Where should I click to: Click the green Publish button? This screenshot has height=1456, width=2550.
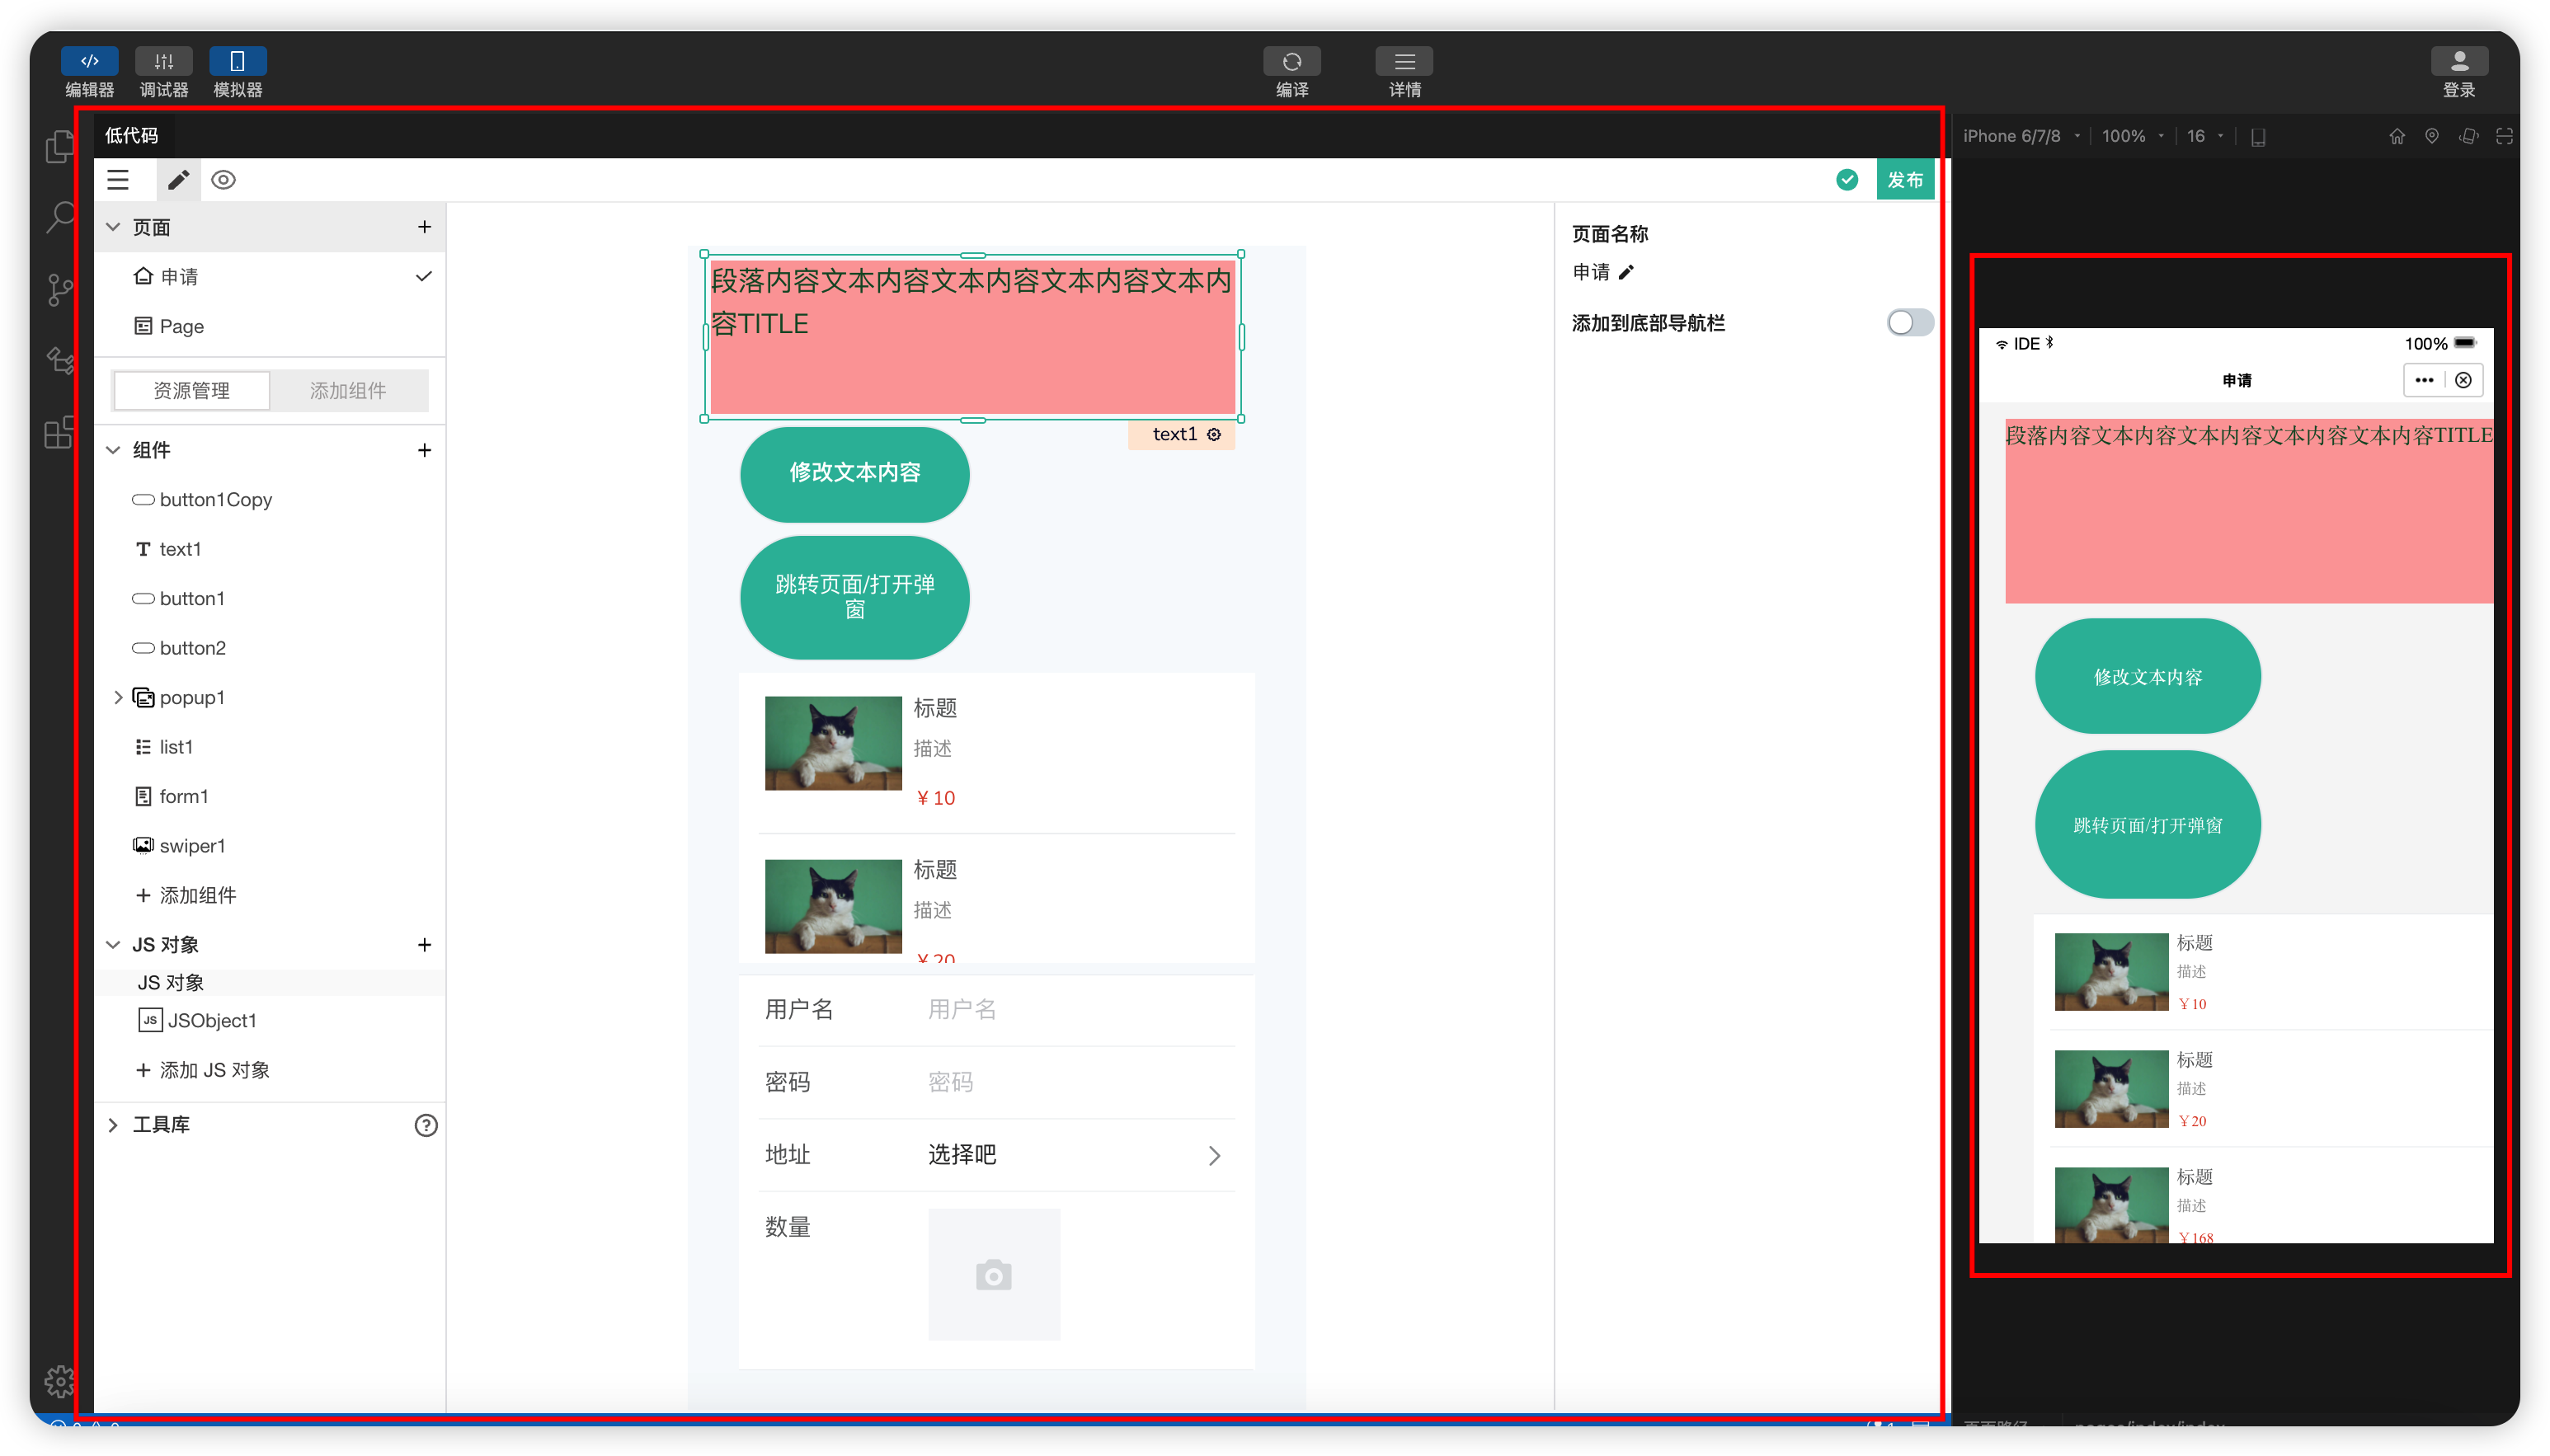pos(1904,180)
